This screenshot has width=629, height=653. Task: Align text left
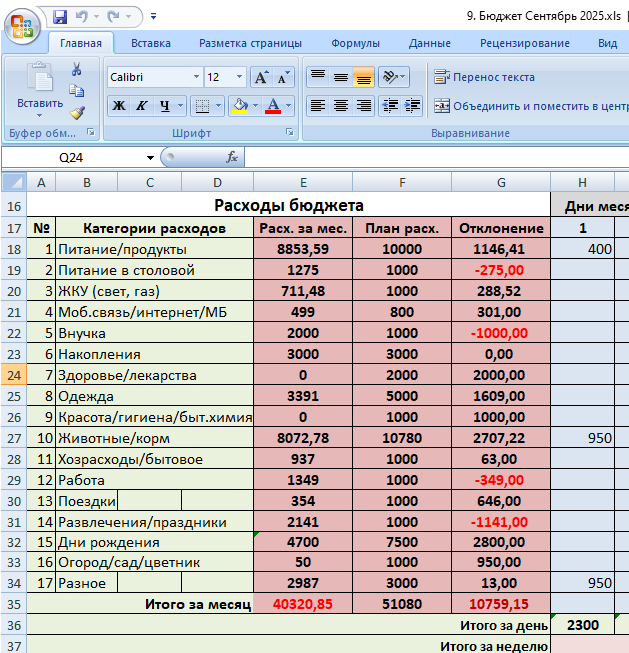[318, 106]
